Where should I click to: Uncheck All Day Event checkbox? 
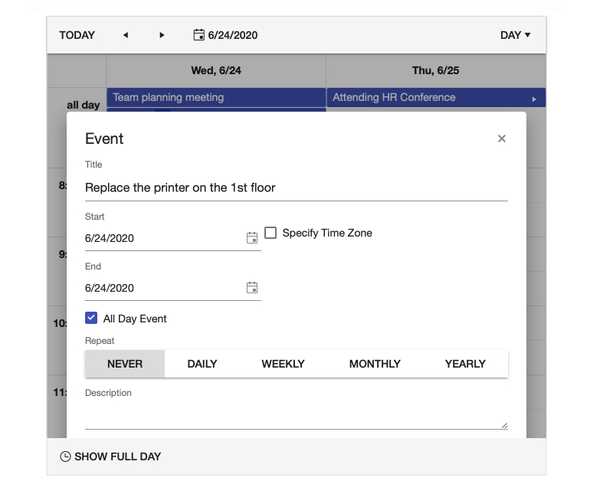pyautogui.click(x=91, y=318)
